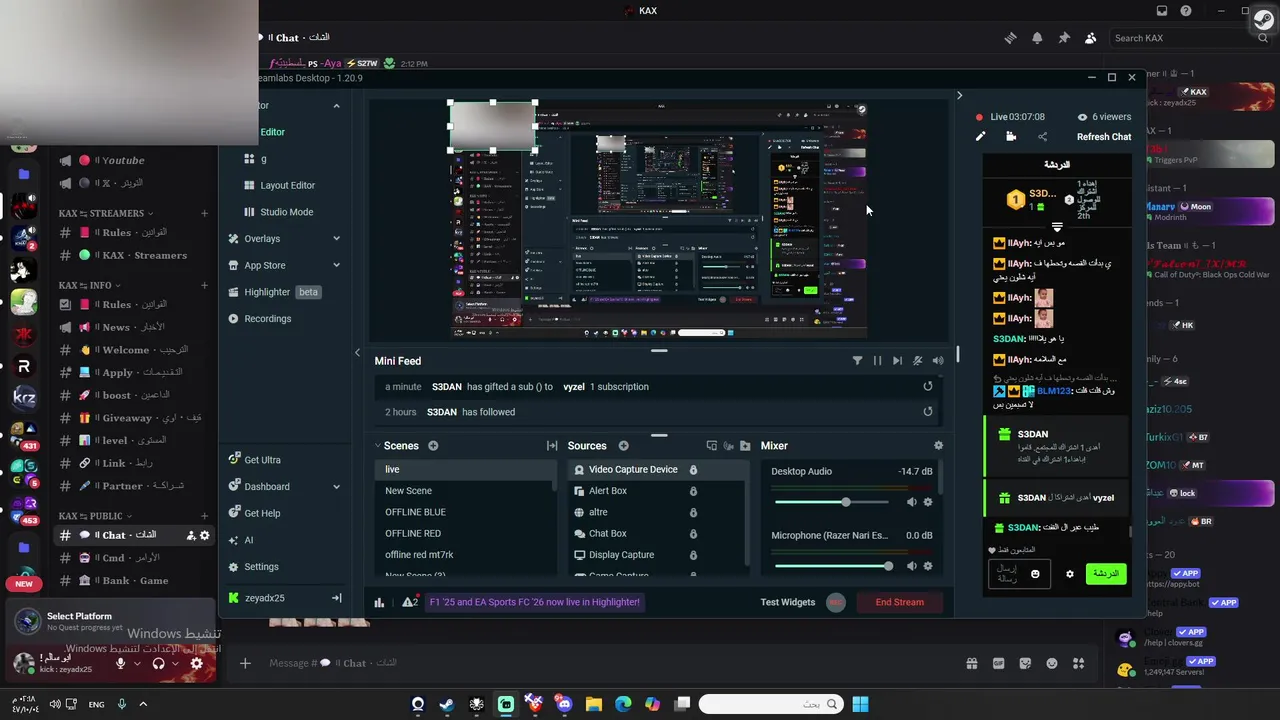Open the share icon in chat panel header
Image resolution: width=1280 pixels, height=720 pixels.
[x=1043, y=137]
